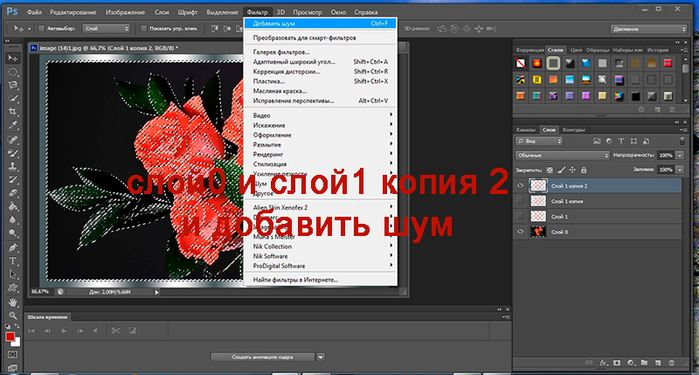Select the Healing Brush tool
This screenshot has width=699, height=375.
point(12,140)
